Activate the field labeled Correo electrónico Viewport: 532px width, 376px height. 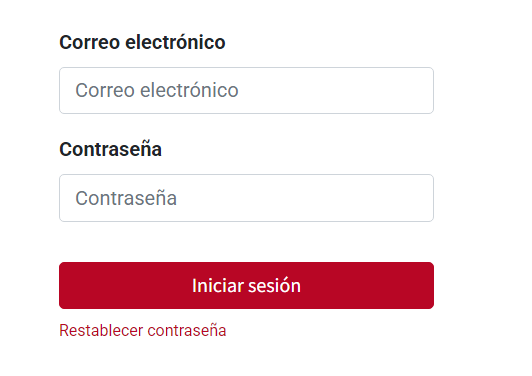246,90
